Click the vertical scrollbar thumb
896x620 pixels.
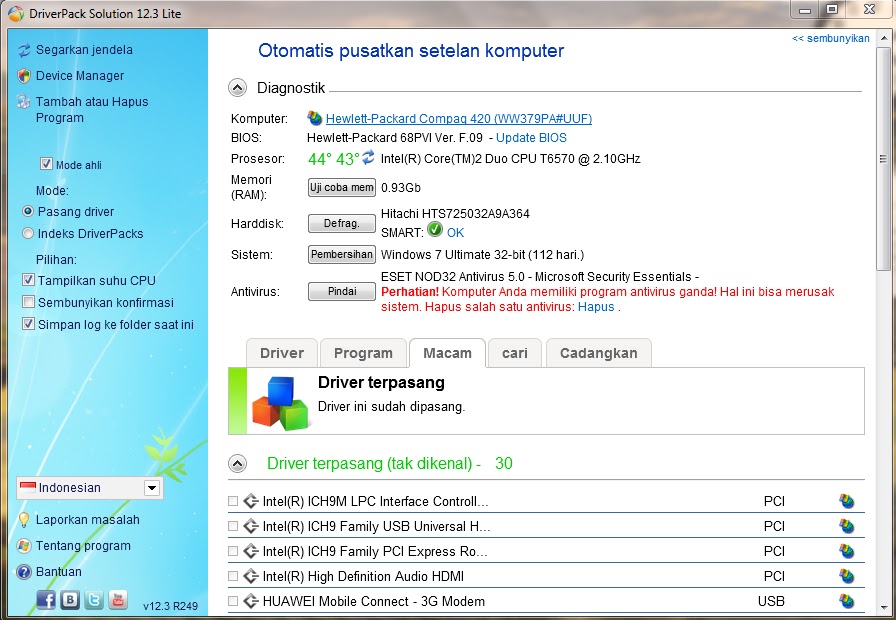click(883, 159)
